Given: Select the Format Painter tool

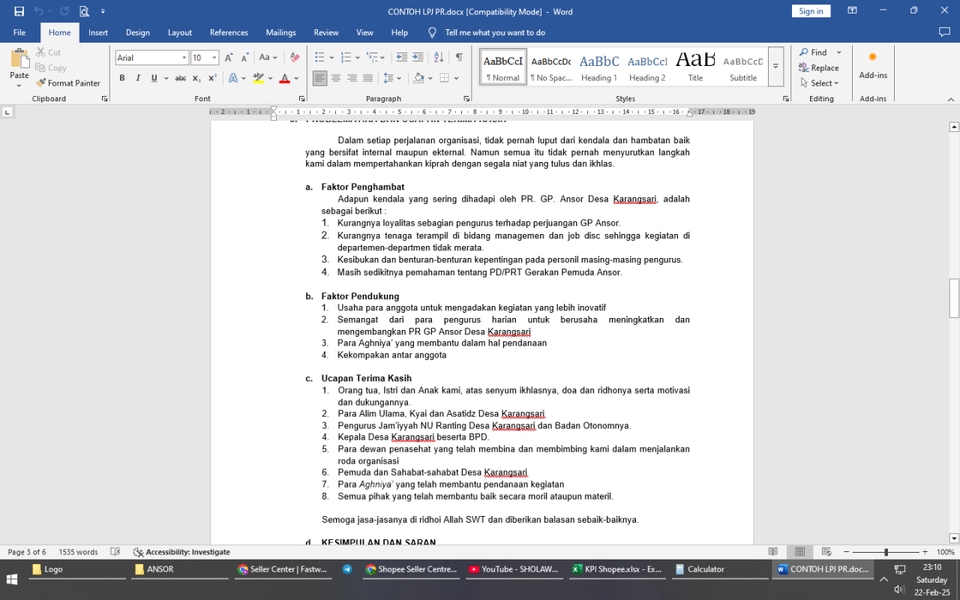Looking at the screenshot, I should click(x=68, y=83).
